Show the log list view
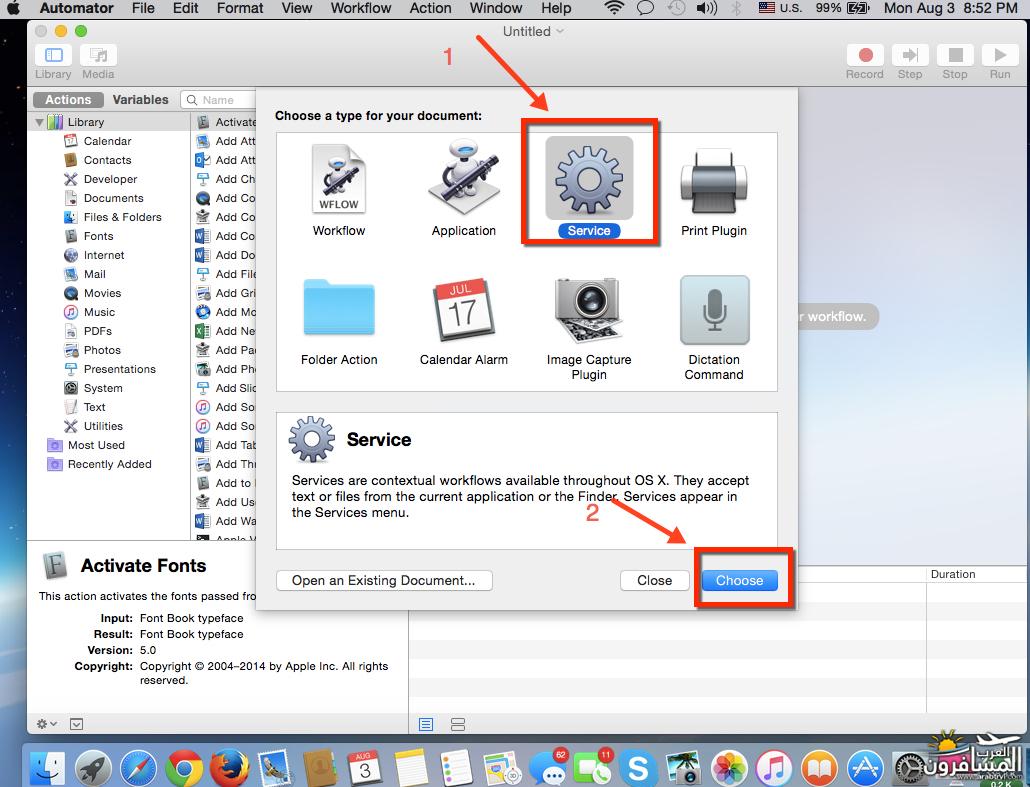The height and width of the screenshot is (787, 1030). 426,724
